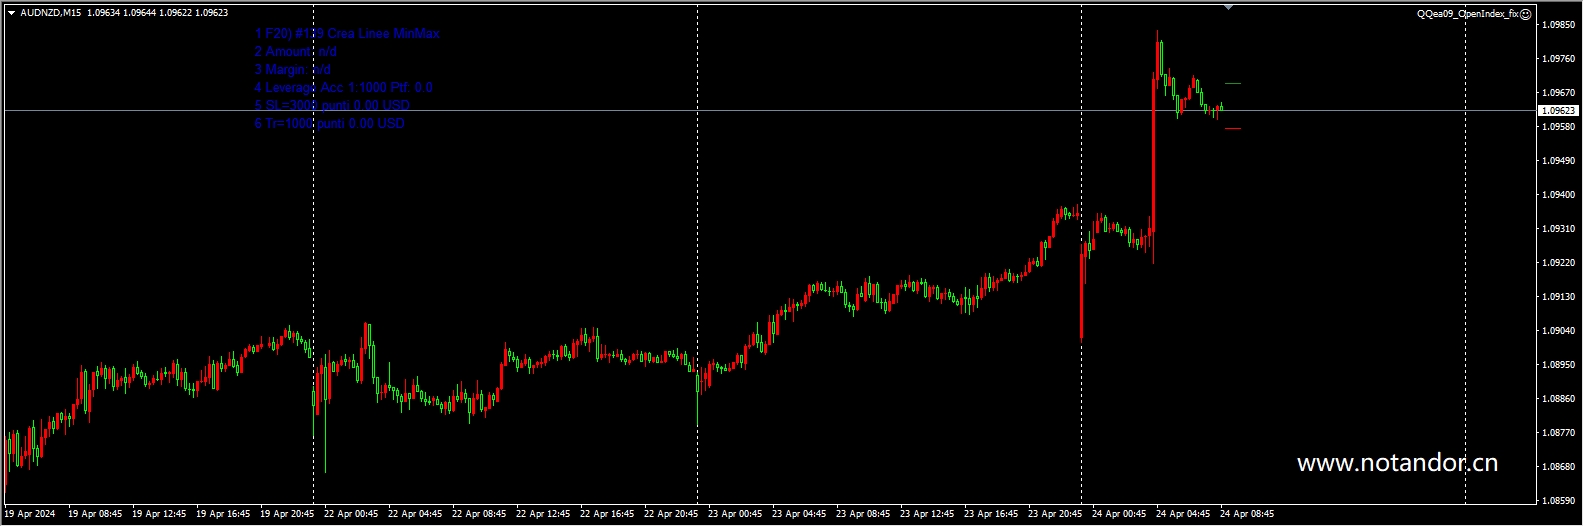Select the '5 SL=3000 punti 0.00 USD' label

coord(332,106)
